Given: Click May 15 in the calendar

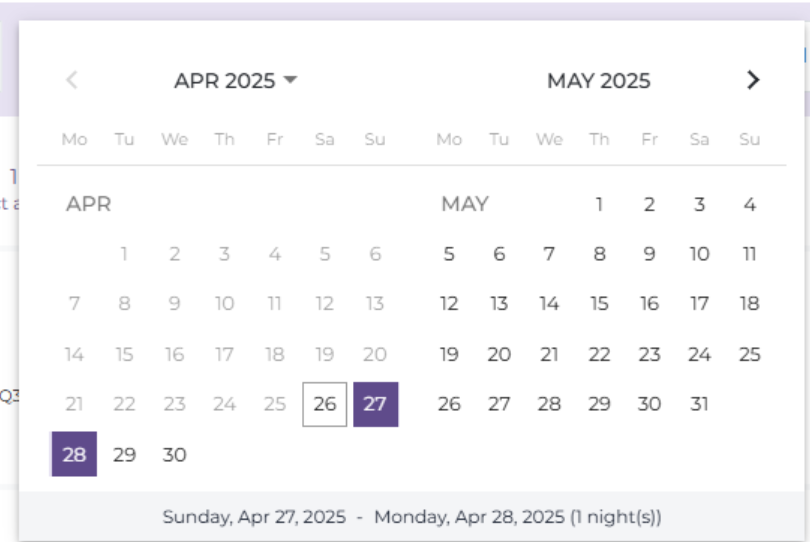Looking at the screenshot, I should coord(599,304).
